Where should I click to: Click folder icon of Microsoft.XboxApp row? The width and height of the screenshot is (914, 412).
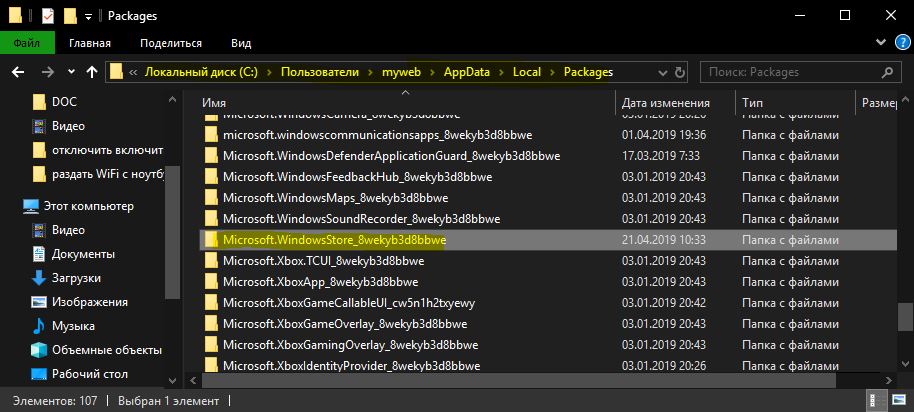click(x=211, y=282)
